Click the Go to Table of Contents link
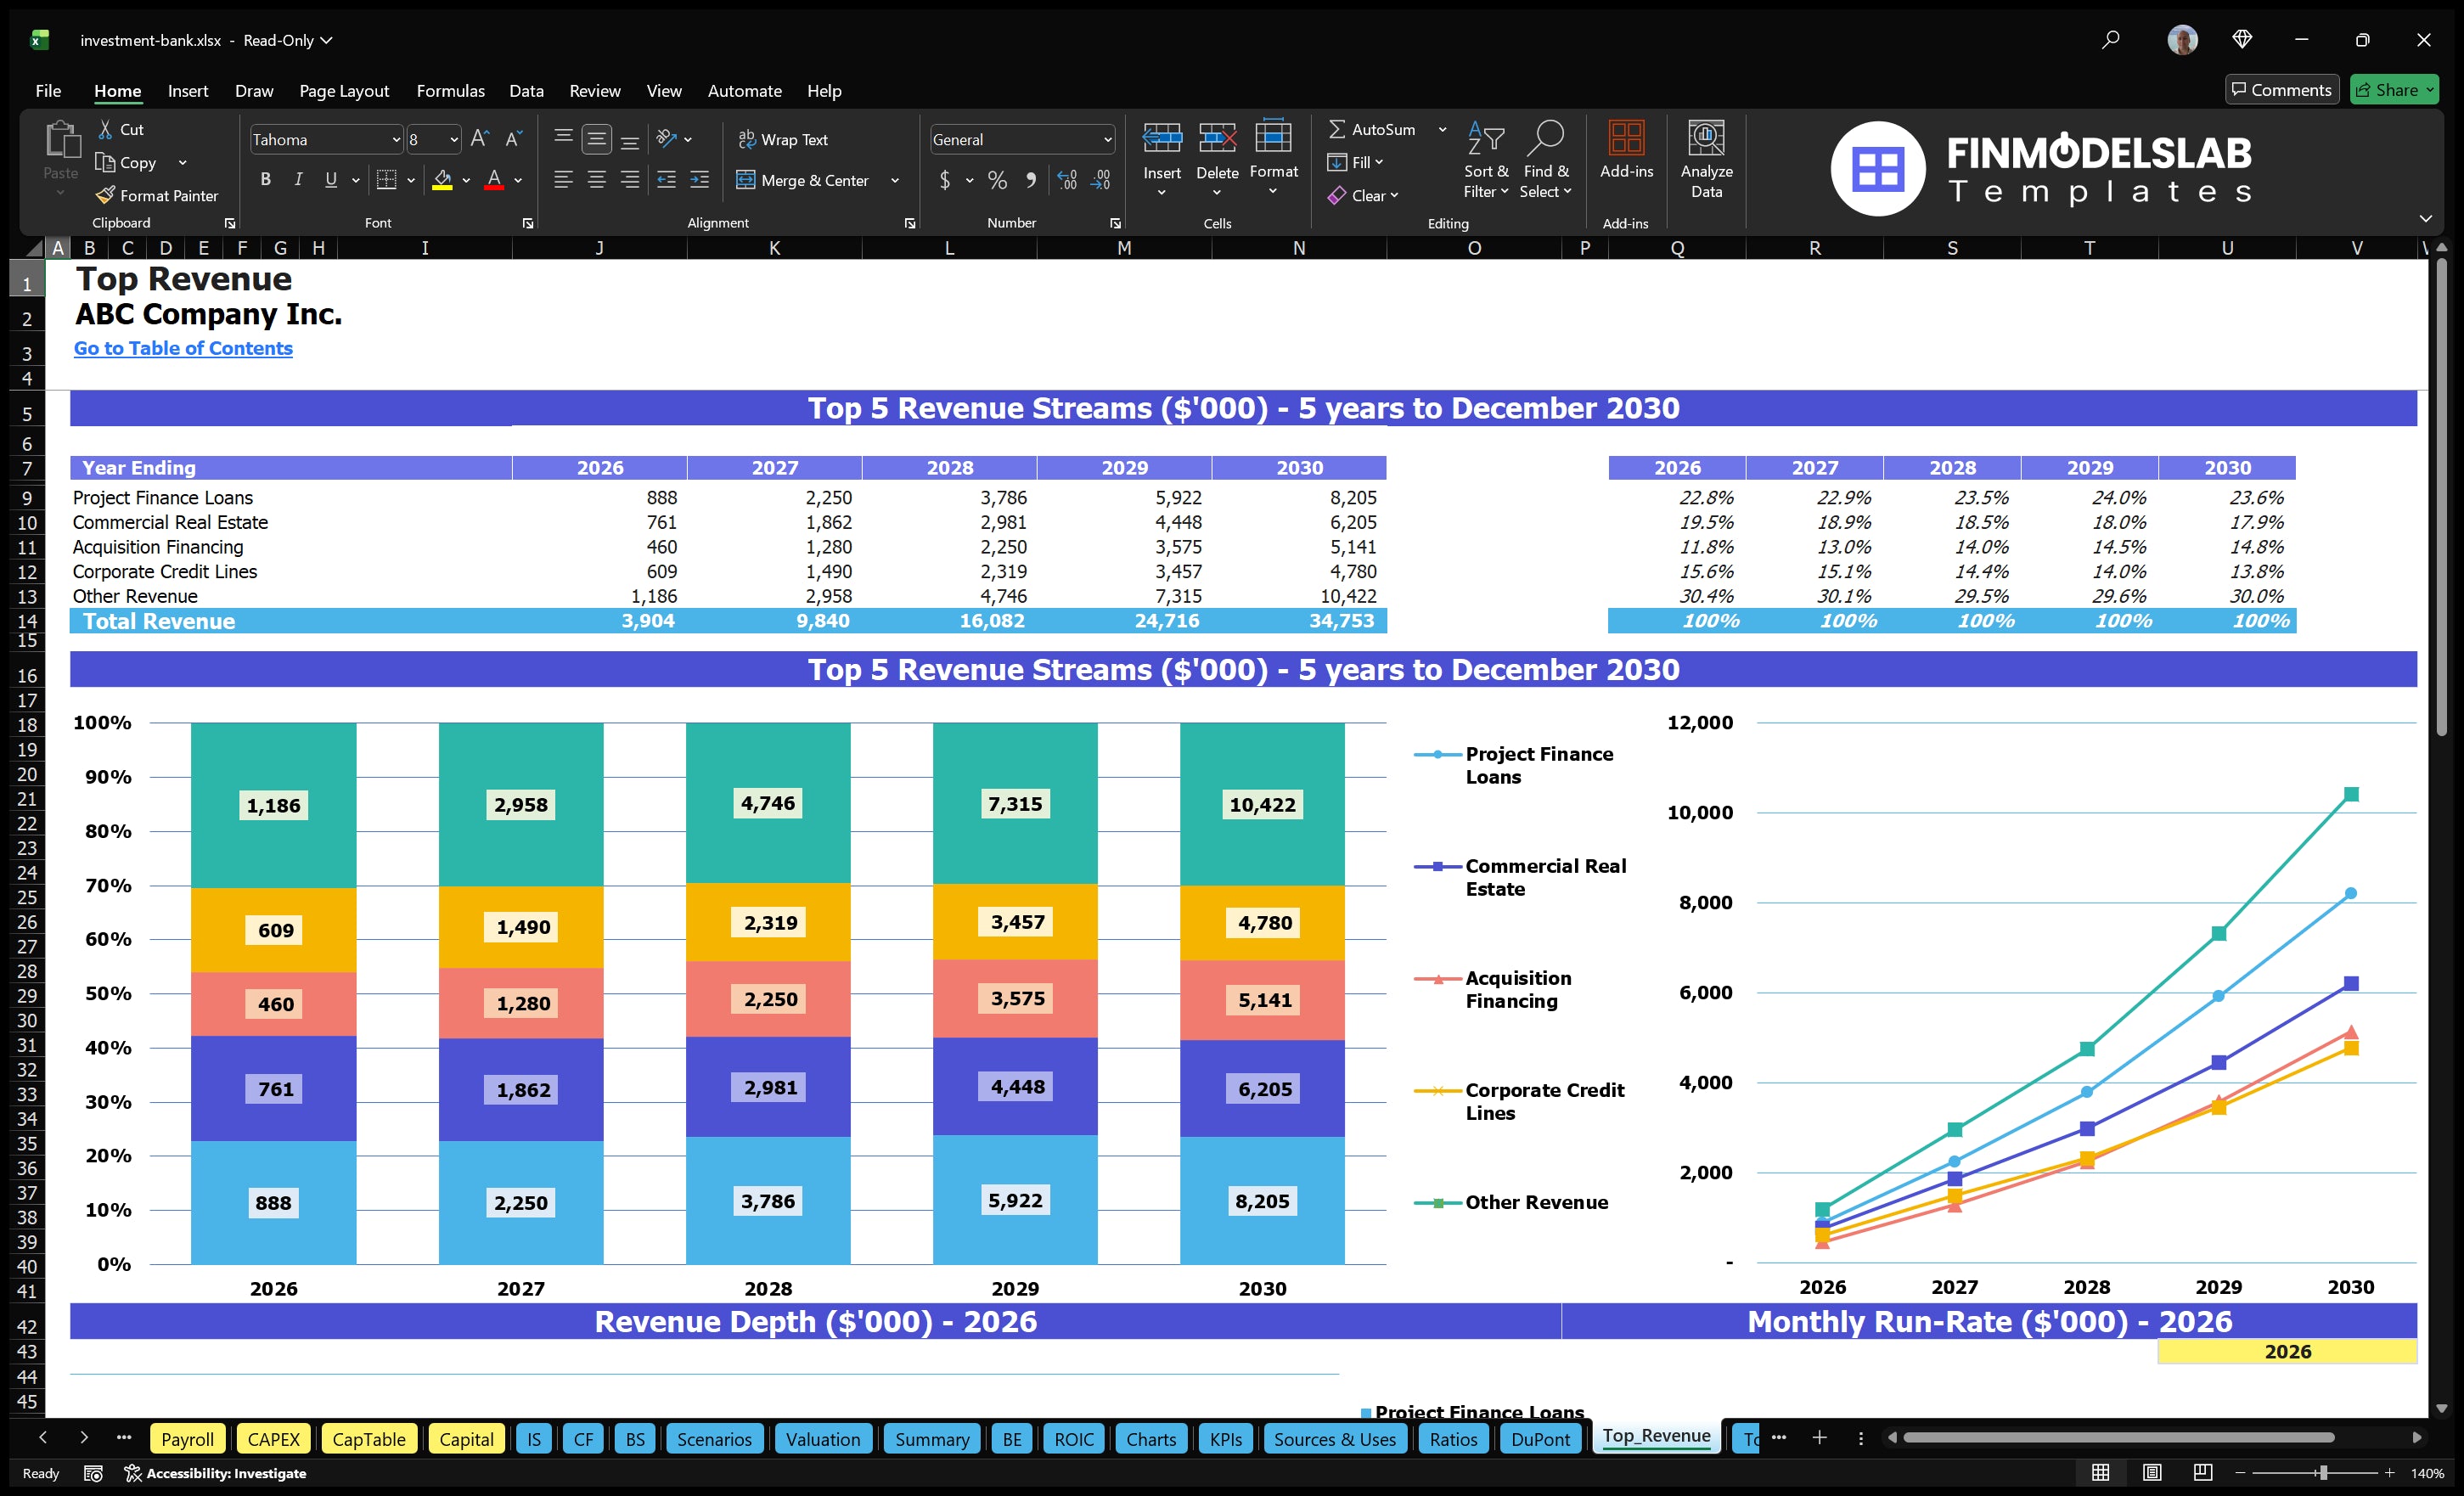Screen dimensions: 2464x1496 tap(184, 348)
